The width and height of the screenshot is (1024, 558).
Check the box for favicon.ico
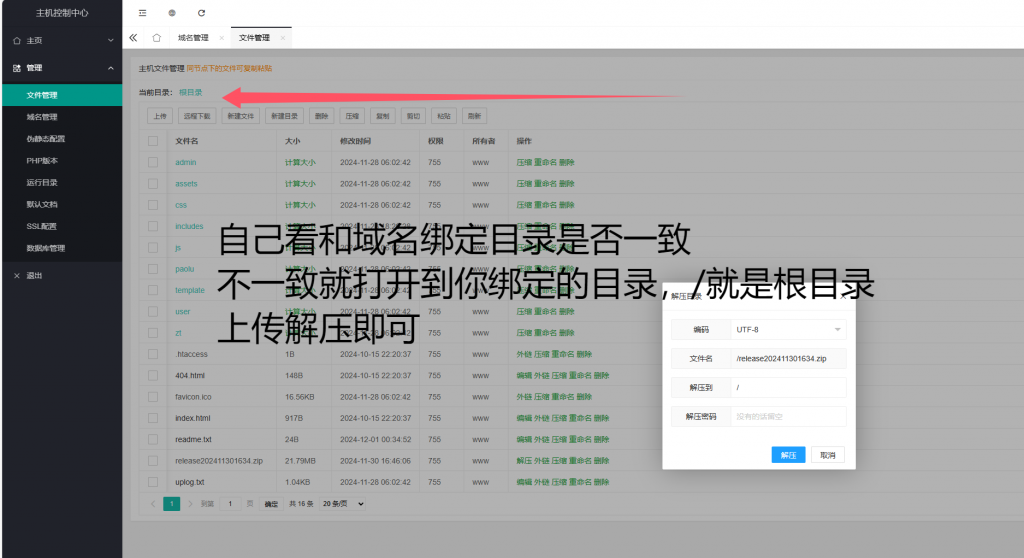pyautogui.click(x=153, y=397)
